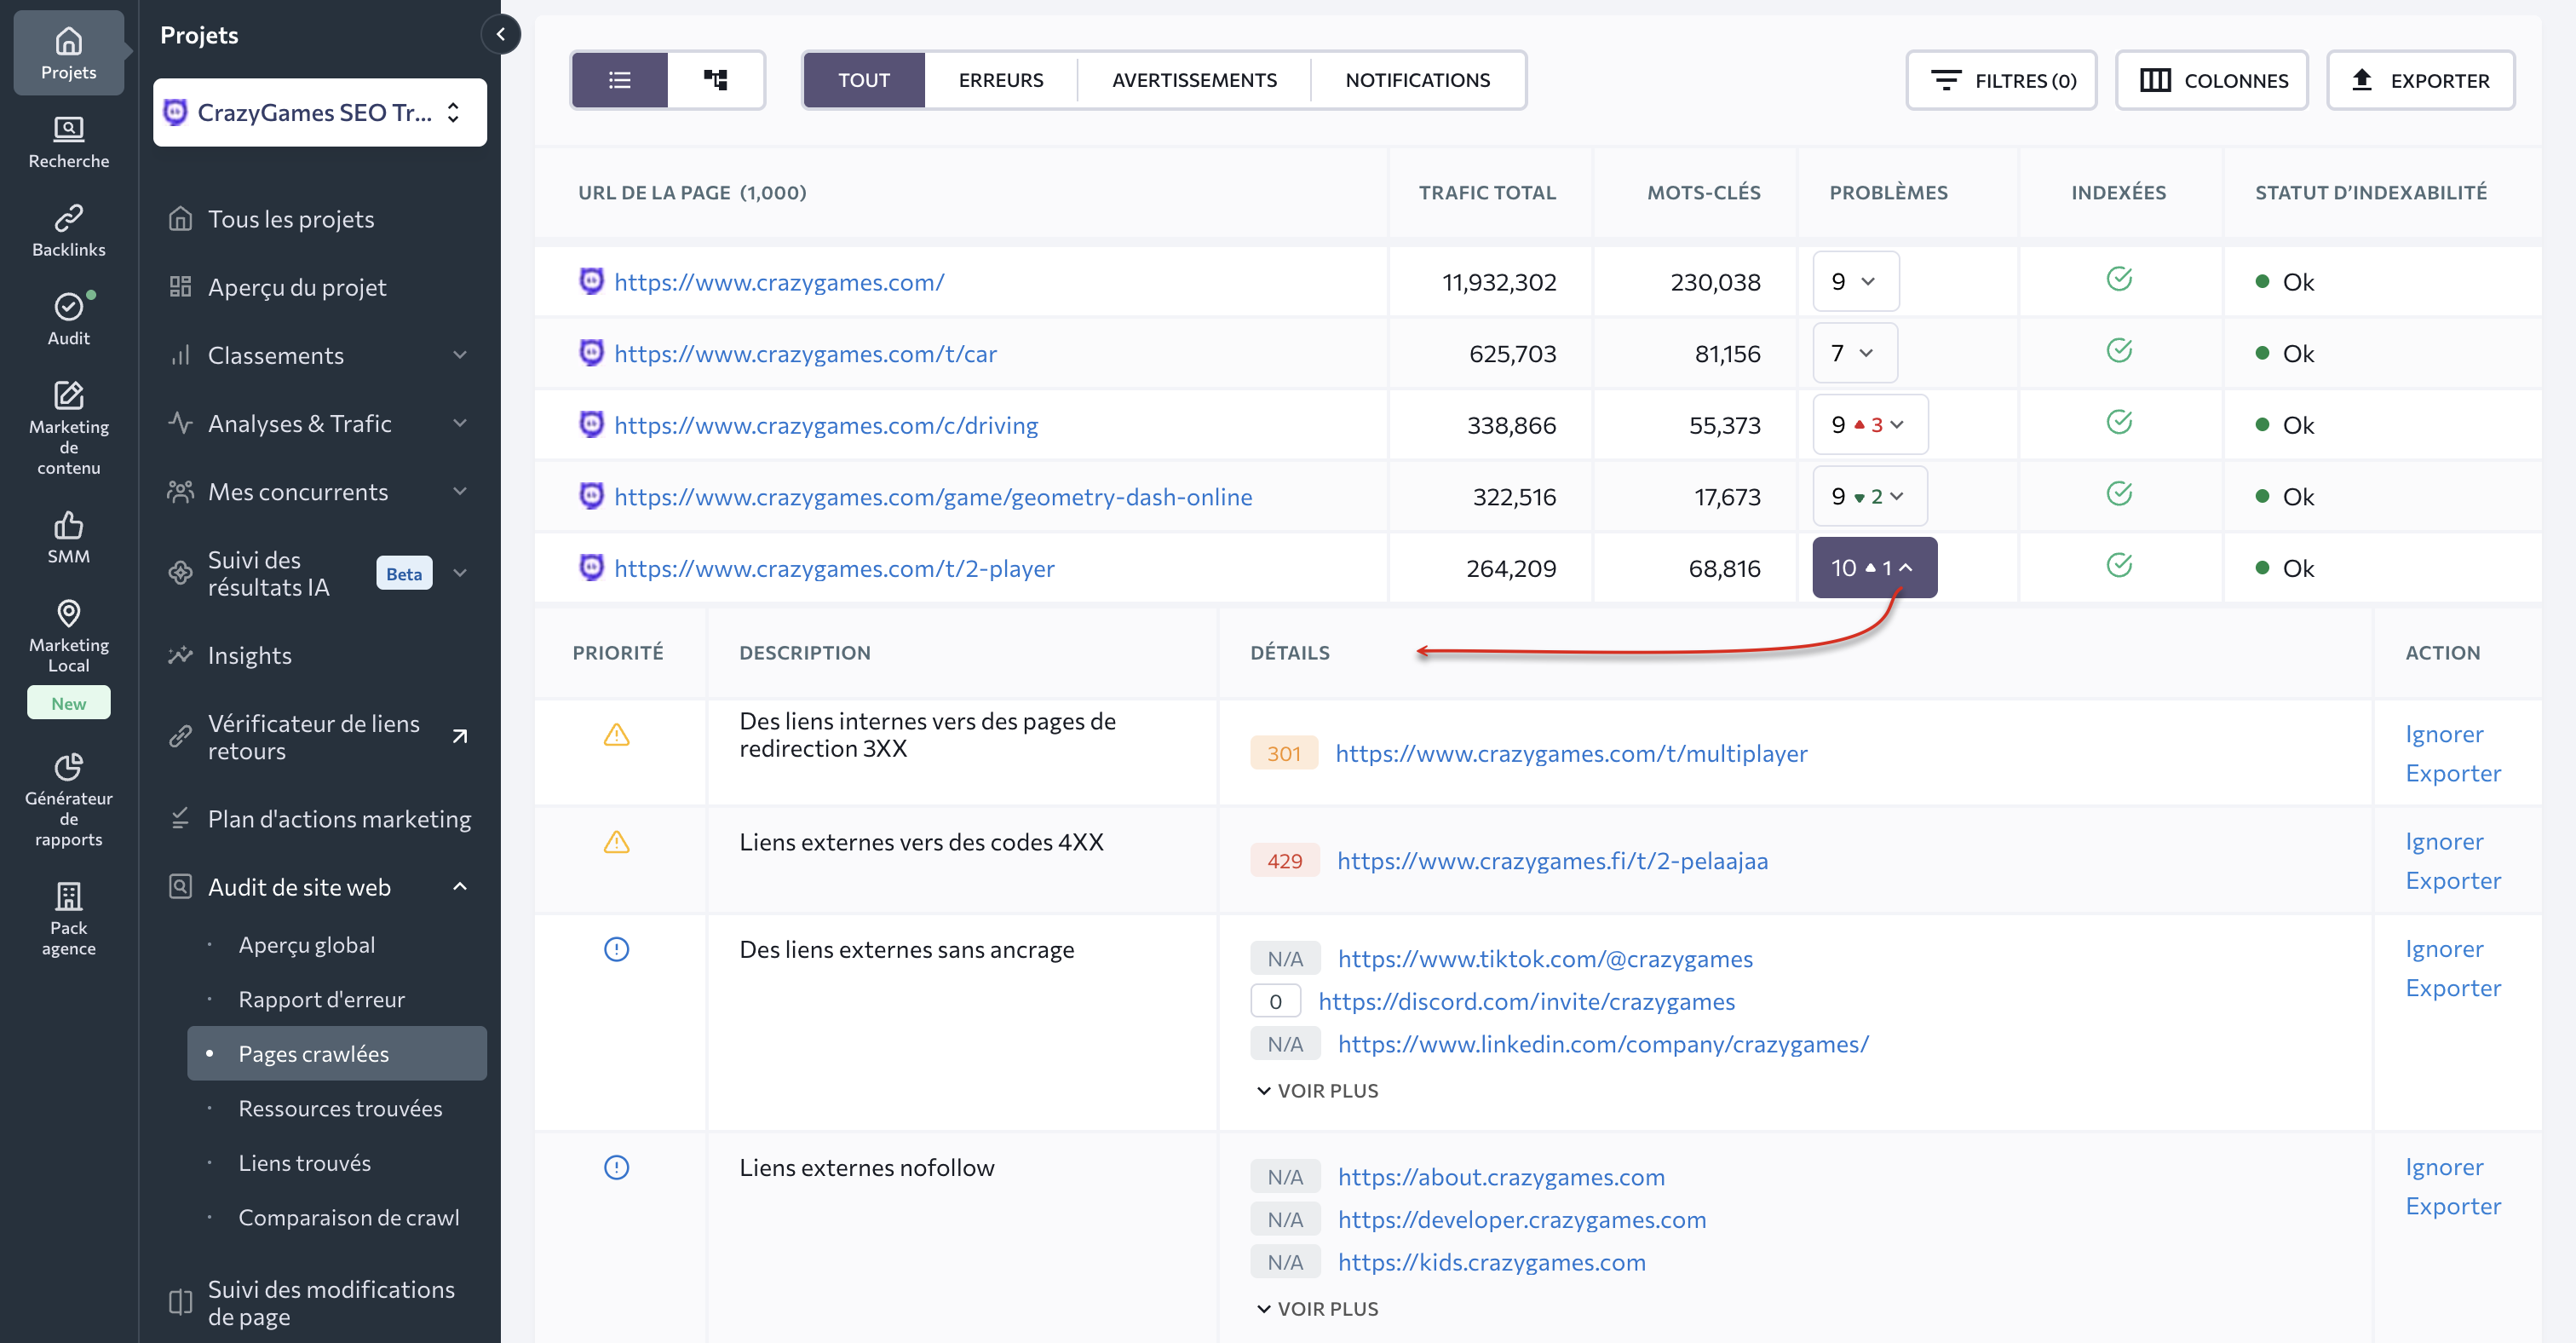The height and width of the screenshot is (1343, 2576).
Task: Click the EXPORTER button
Action: coord(2420,80)
